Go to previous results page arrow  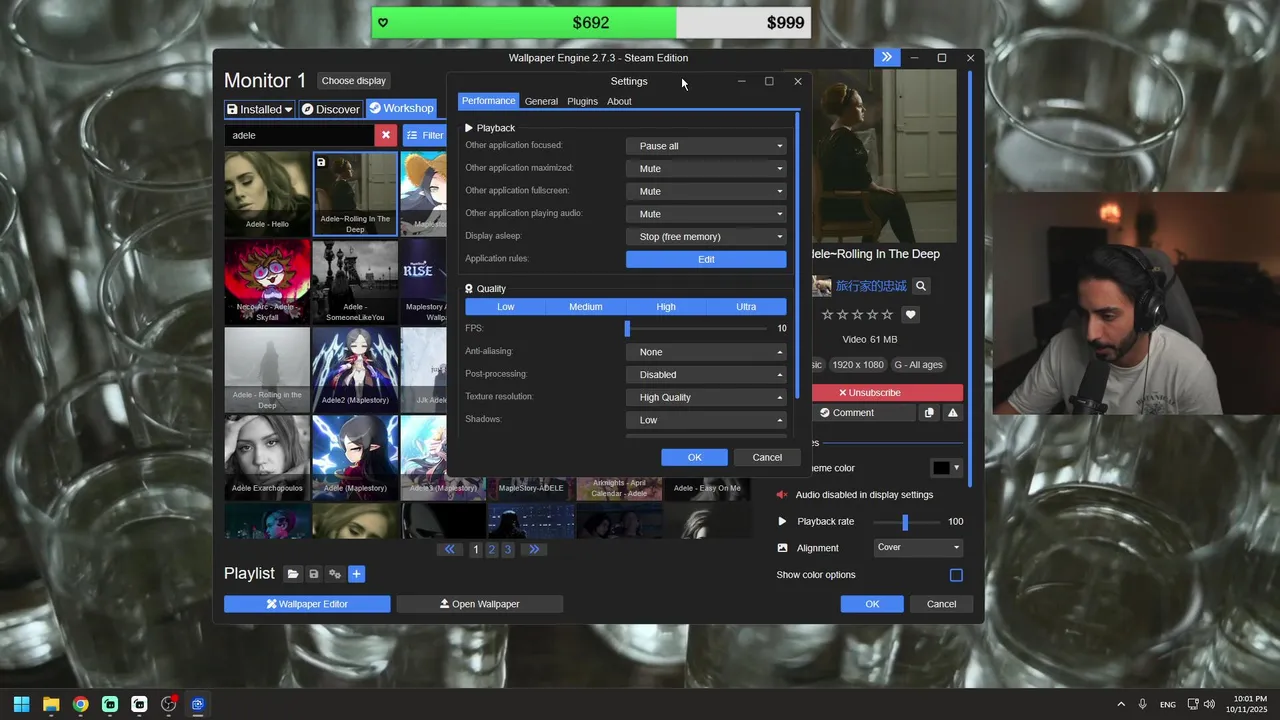tap(450, 549)
